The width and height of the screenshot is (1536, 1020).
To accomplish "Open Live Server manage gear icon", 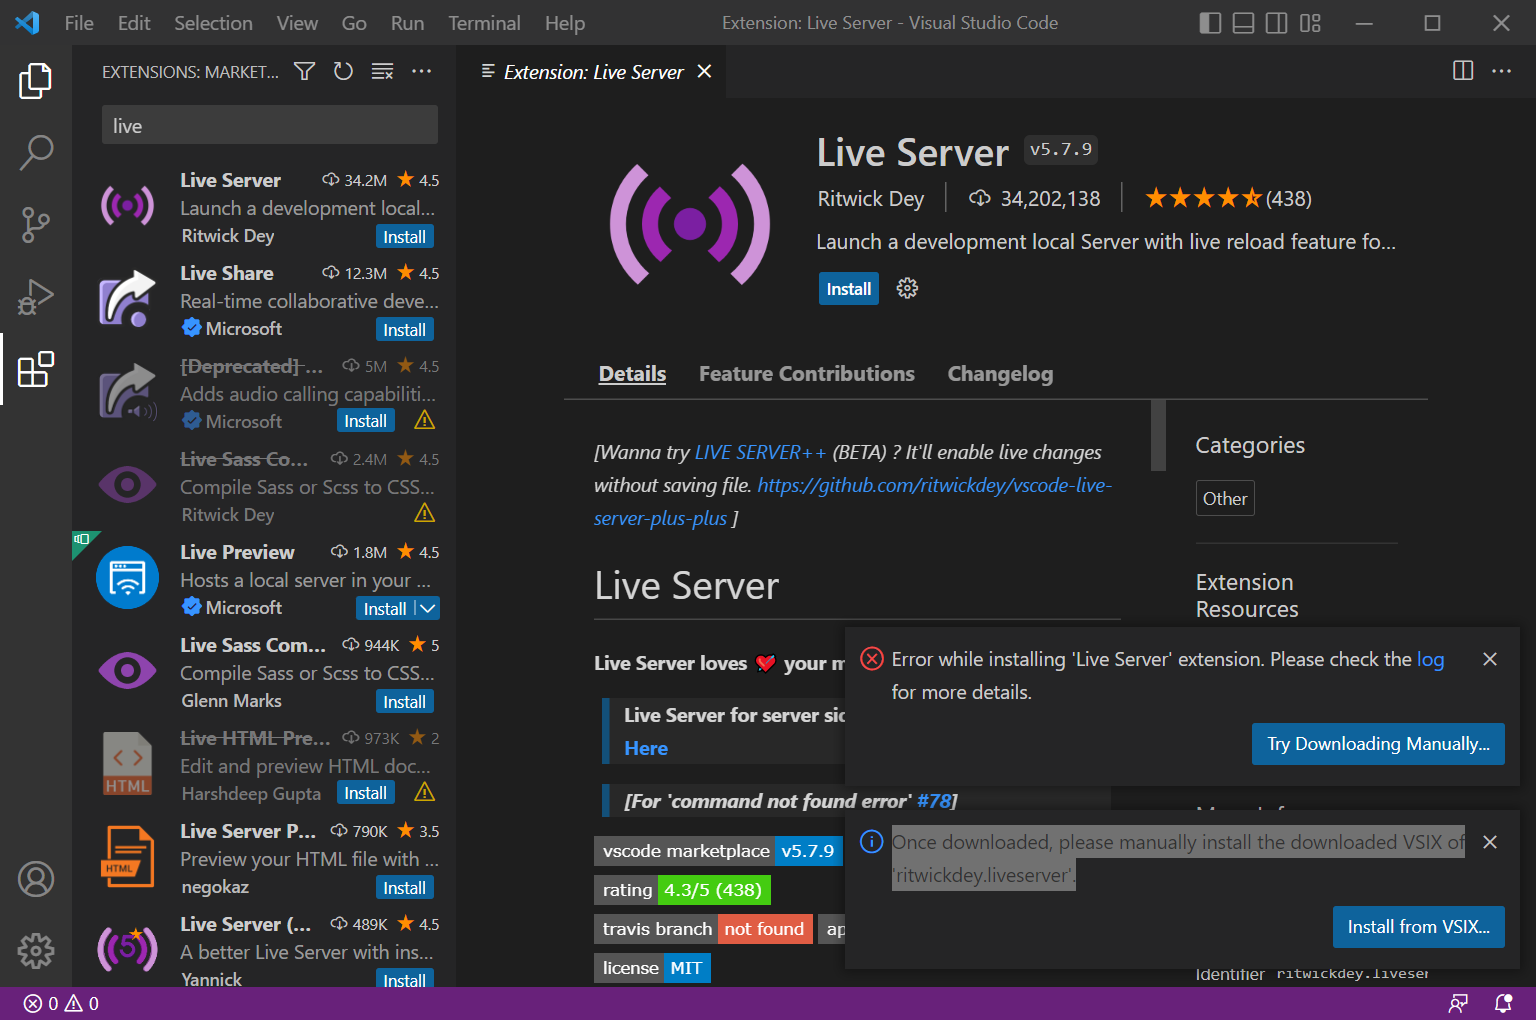I will coord(907,288).
